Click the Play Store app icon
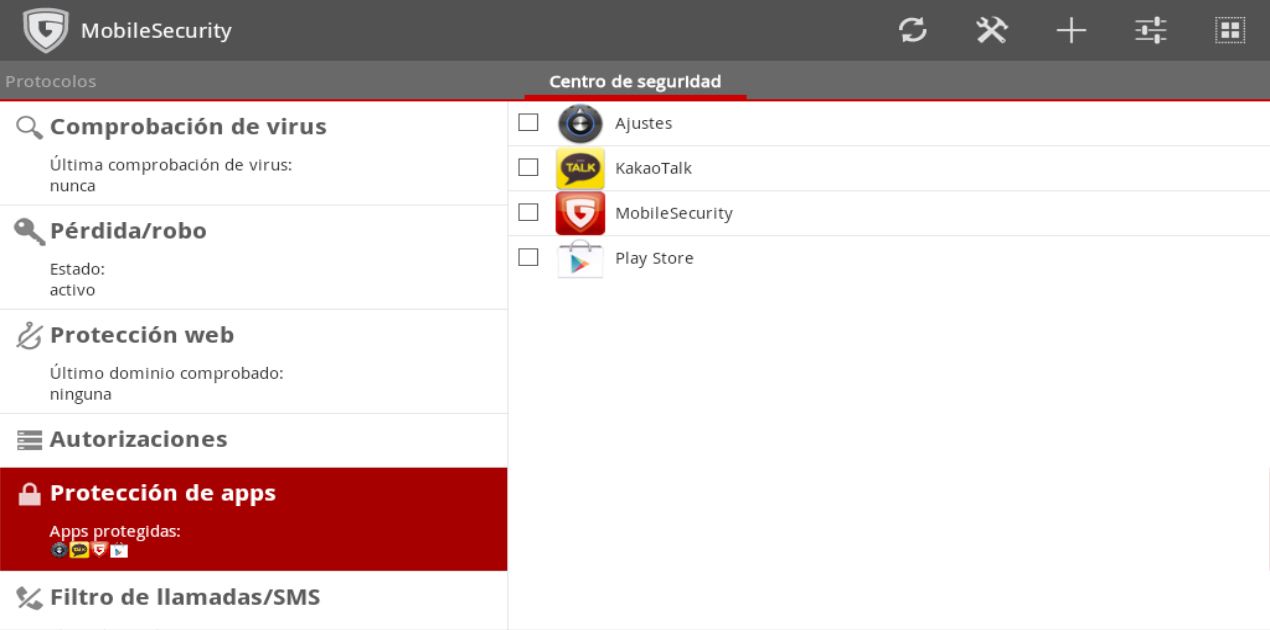This screenshot has width=1270, height=630. (x=580, y=258)
